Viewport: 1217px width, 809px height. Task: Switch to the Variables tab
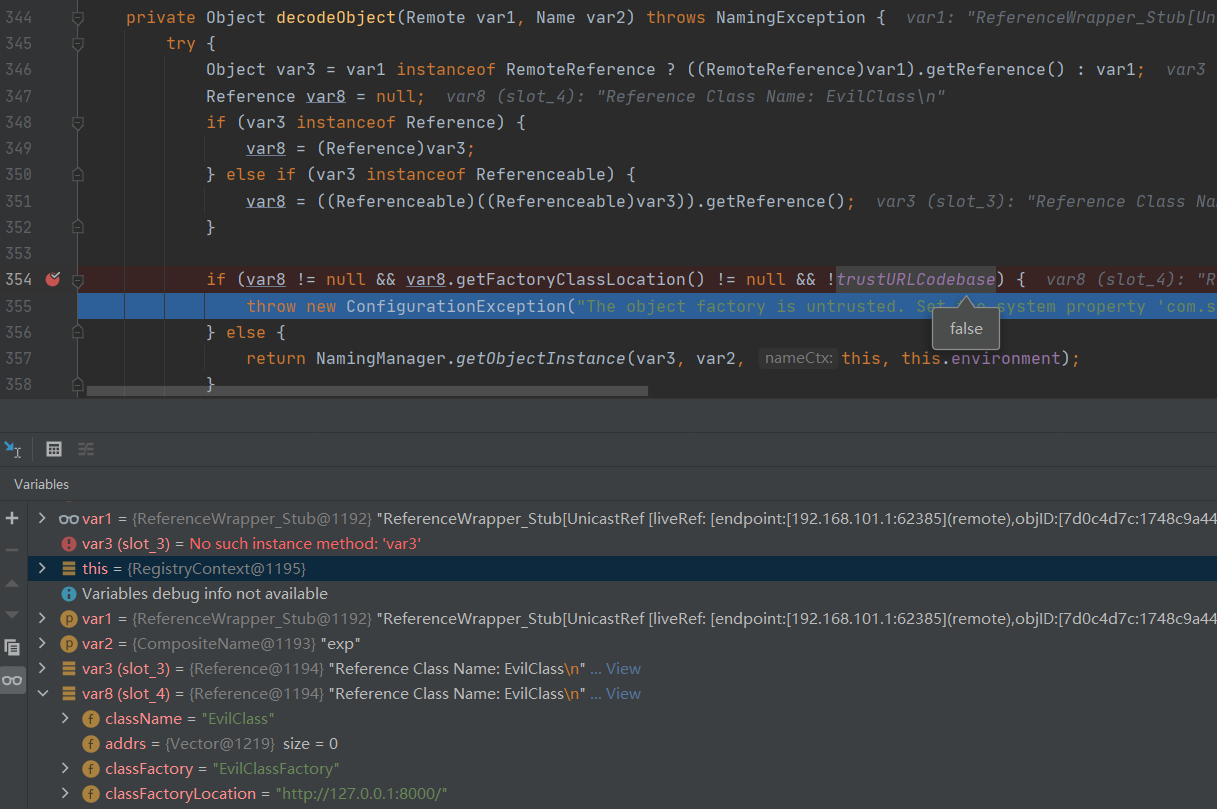point(42,484)
